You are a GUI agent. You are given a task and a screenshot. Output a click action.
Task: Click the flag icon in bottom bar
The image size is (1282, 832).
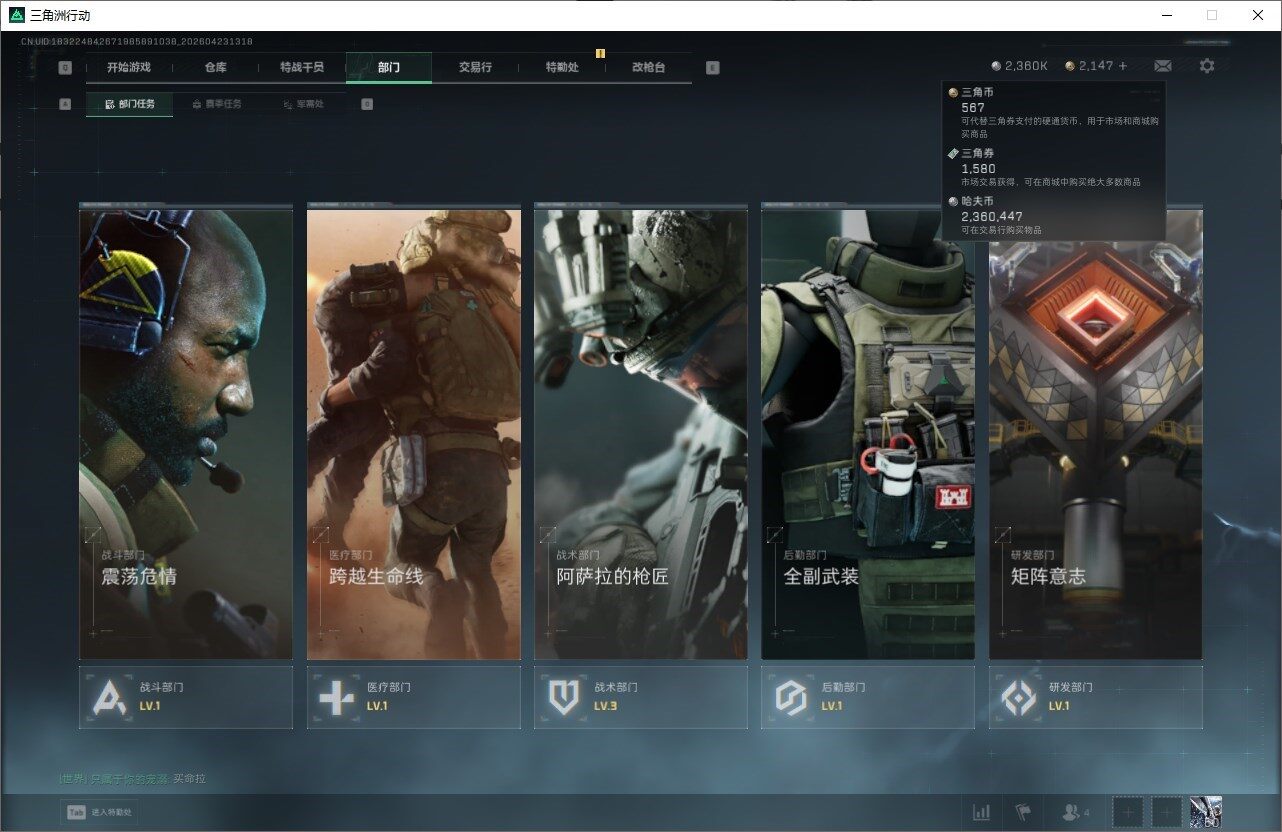pos(1022,812)
